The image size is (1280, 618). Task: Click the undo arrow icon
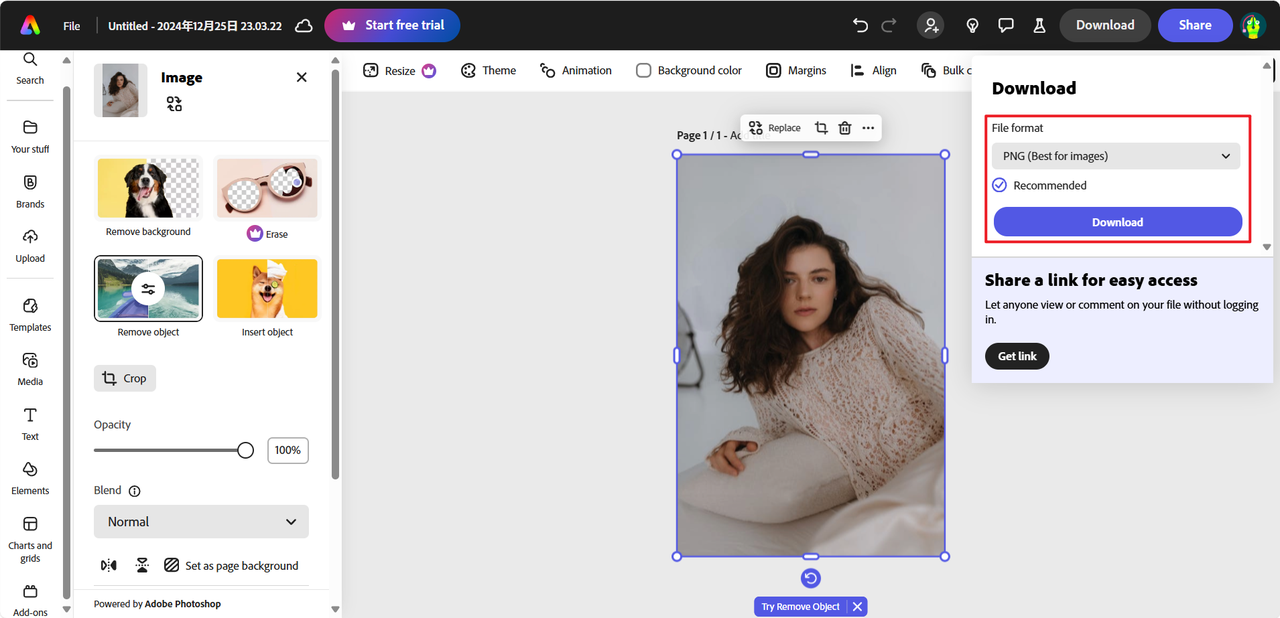pos(860,25)
